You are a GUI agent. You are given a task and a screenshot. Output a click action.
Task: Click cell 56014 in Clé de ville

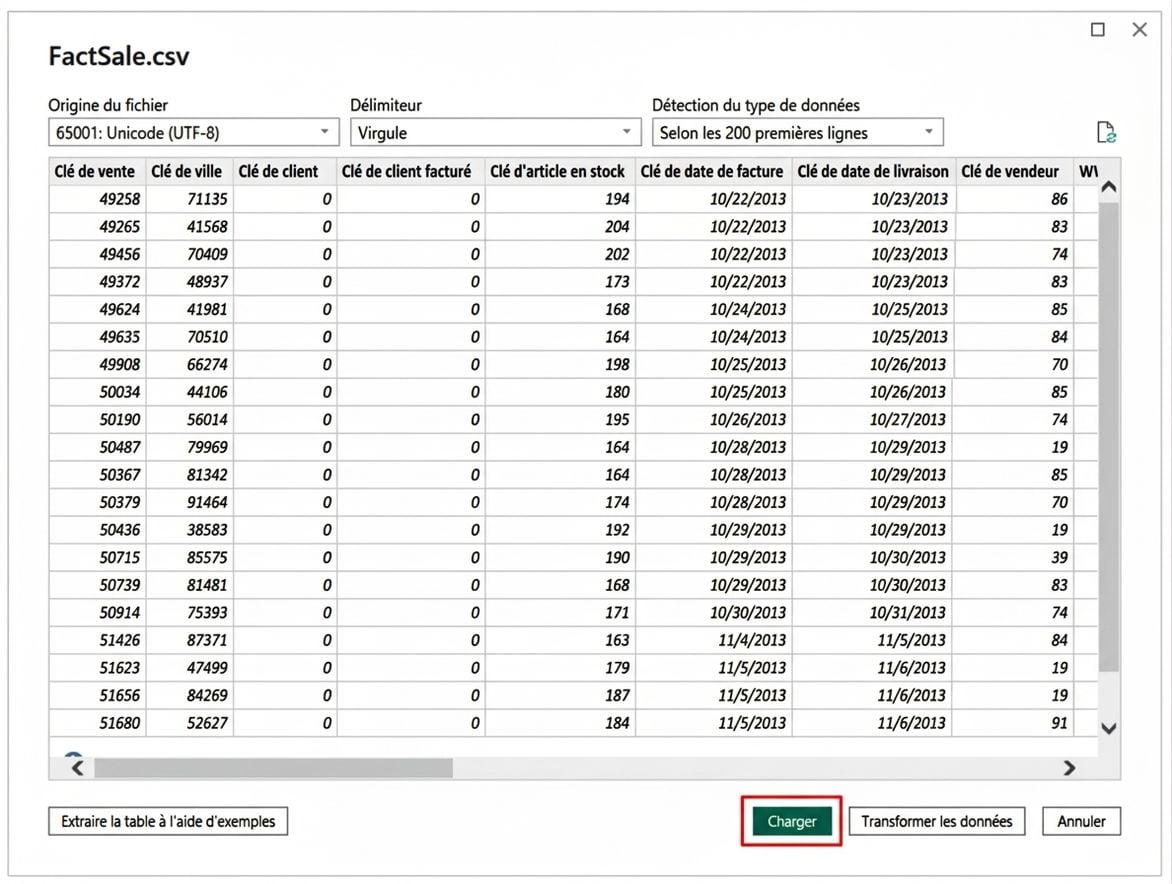[x=189, y=420]
